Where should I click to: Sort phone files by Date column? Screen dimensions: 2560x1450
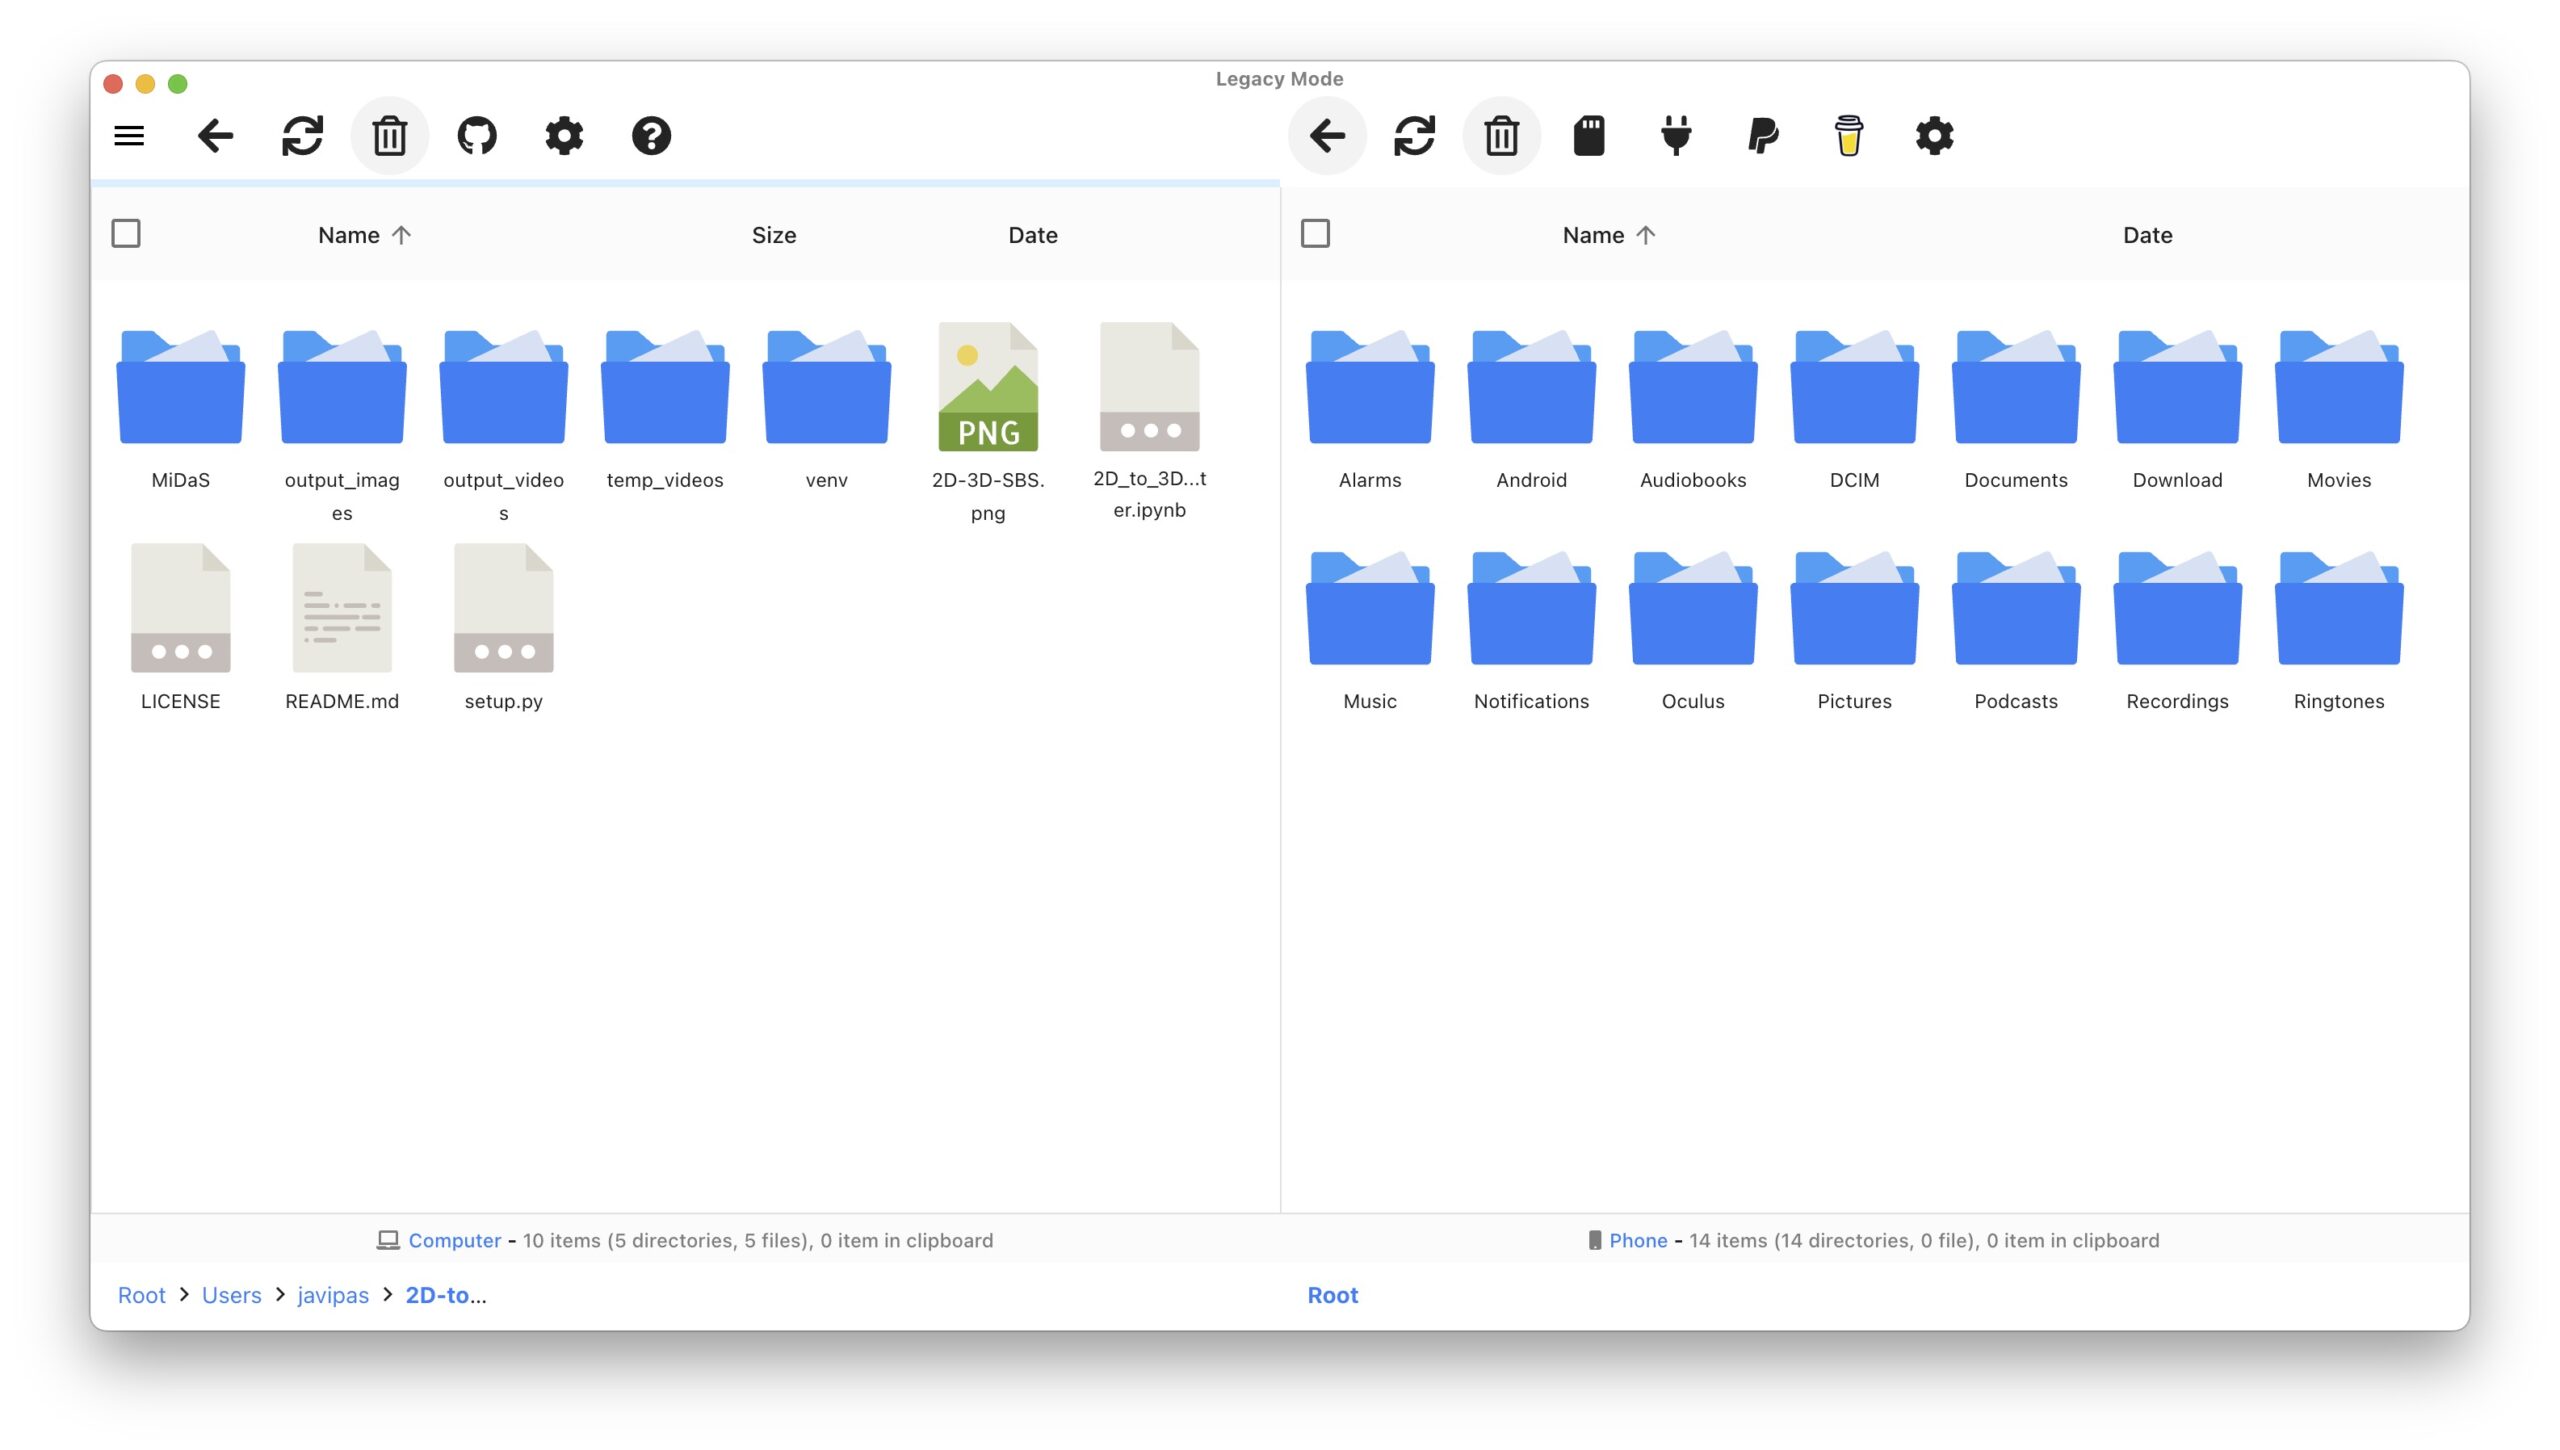[x=2147, y=235]
